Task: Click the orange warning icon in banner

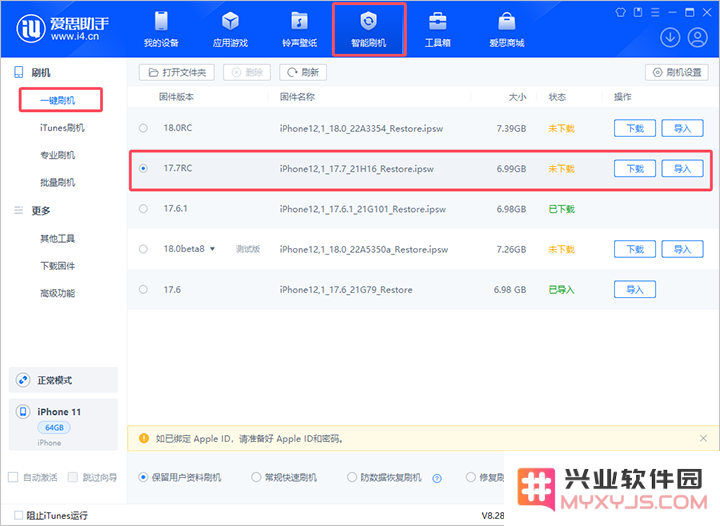Action: [144, 438]
